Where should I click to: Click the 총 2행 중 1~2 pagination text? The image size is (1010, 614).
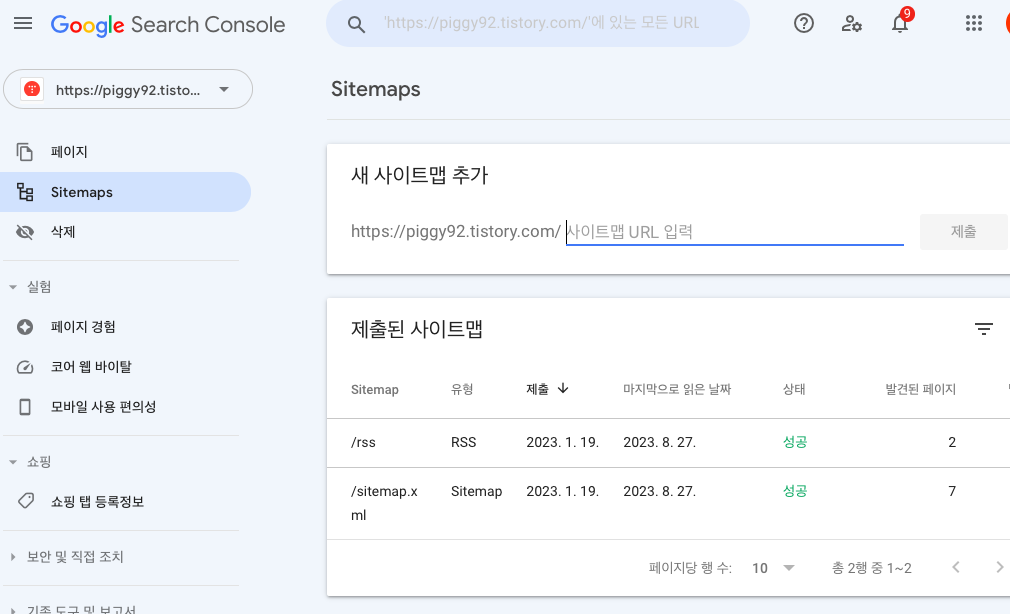point(872,568)
